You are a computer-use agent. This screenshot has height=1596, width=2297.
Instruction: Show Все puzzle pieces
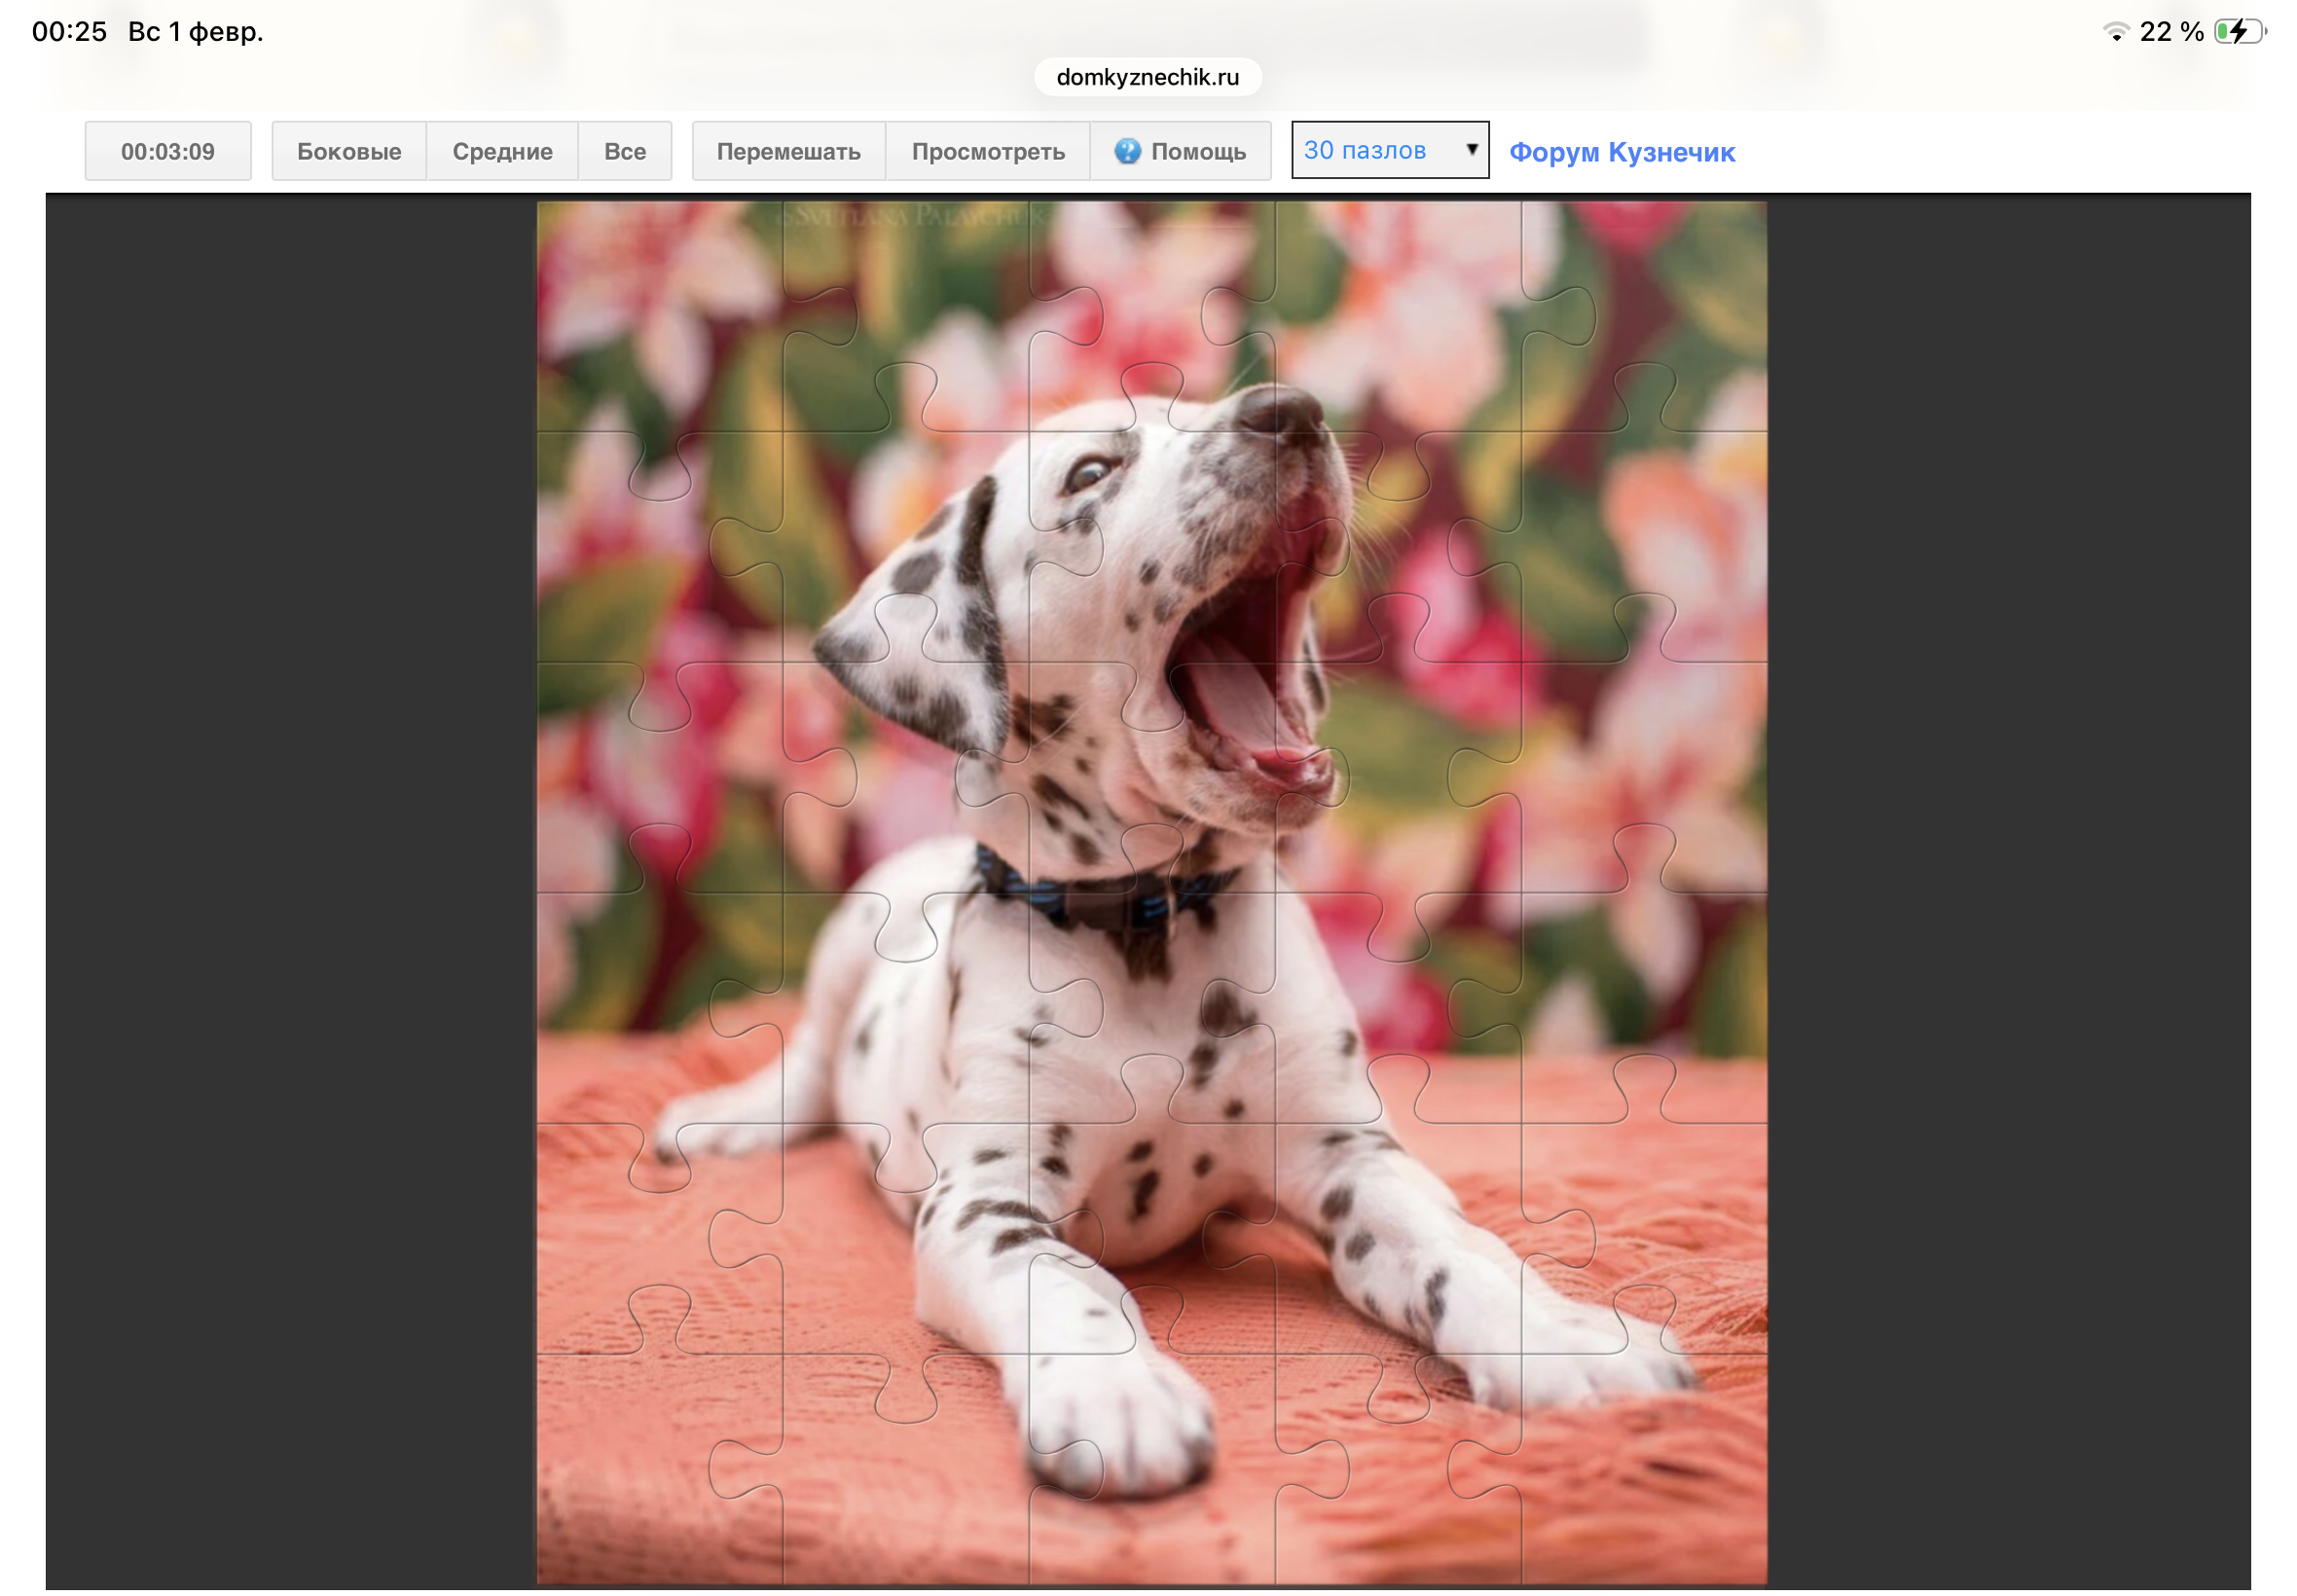click(624, 151)
